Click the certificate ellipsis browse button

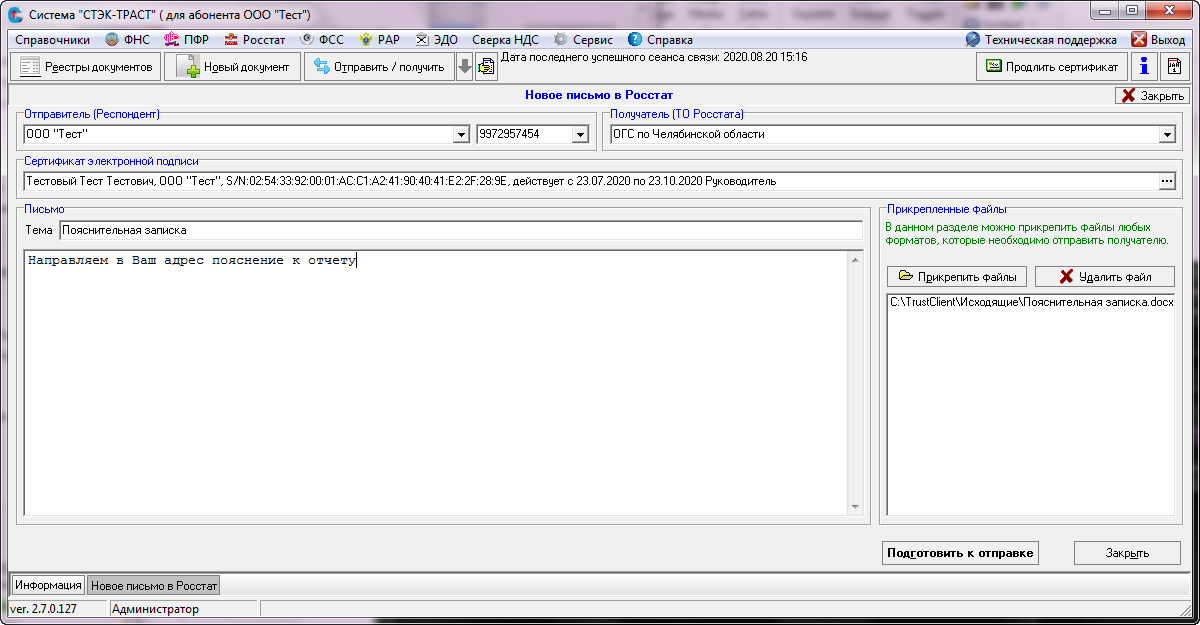[x=1166, y=181]
